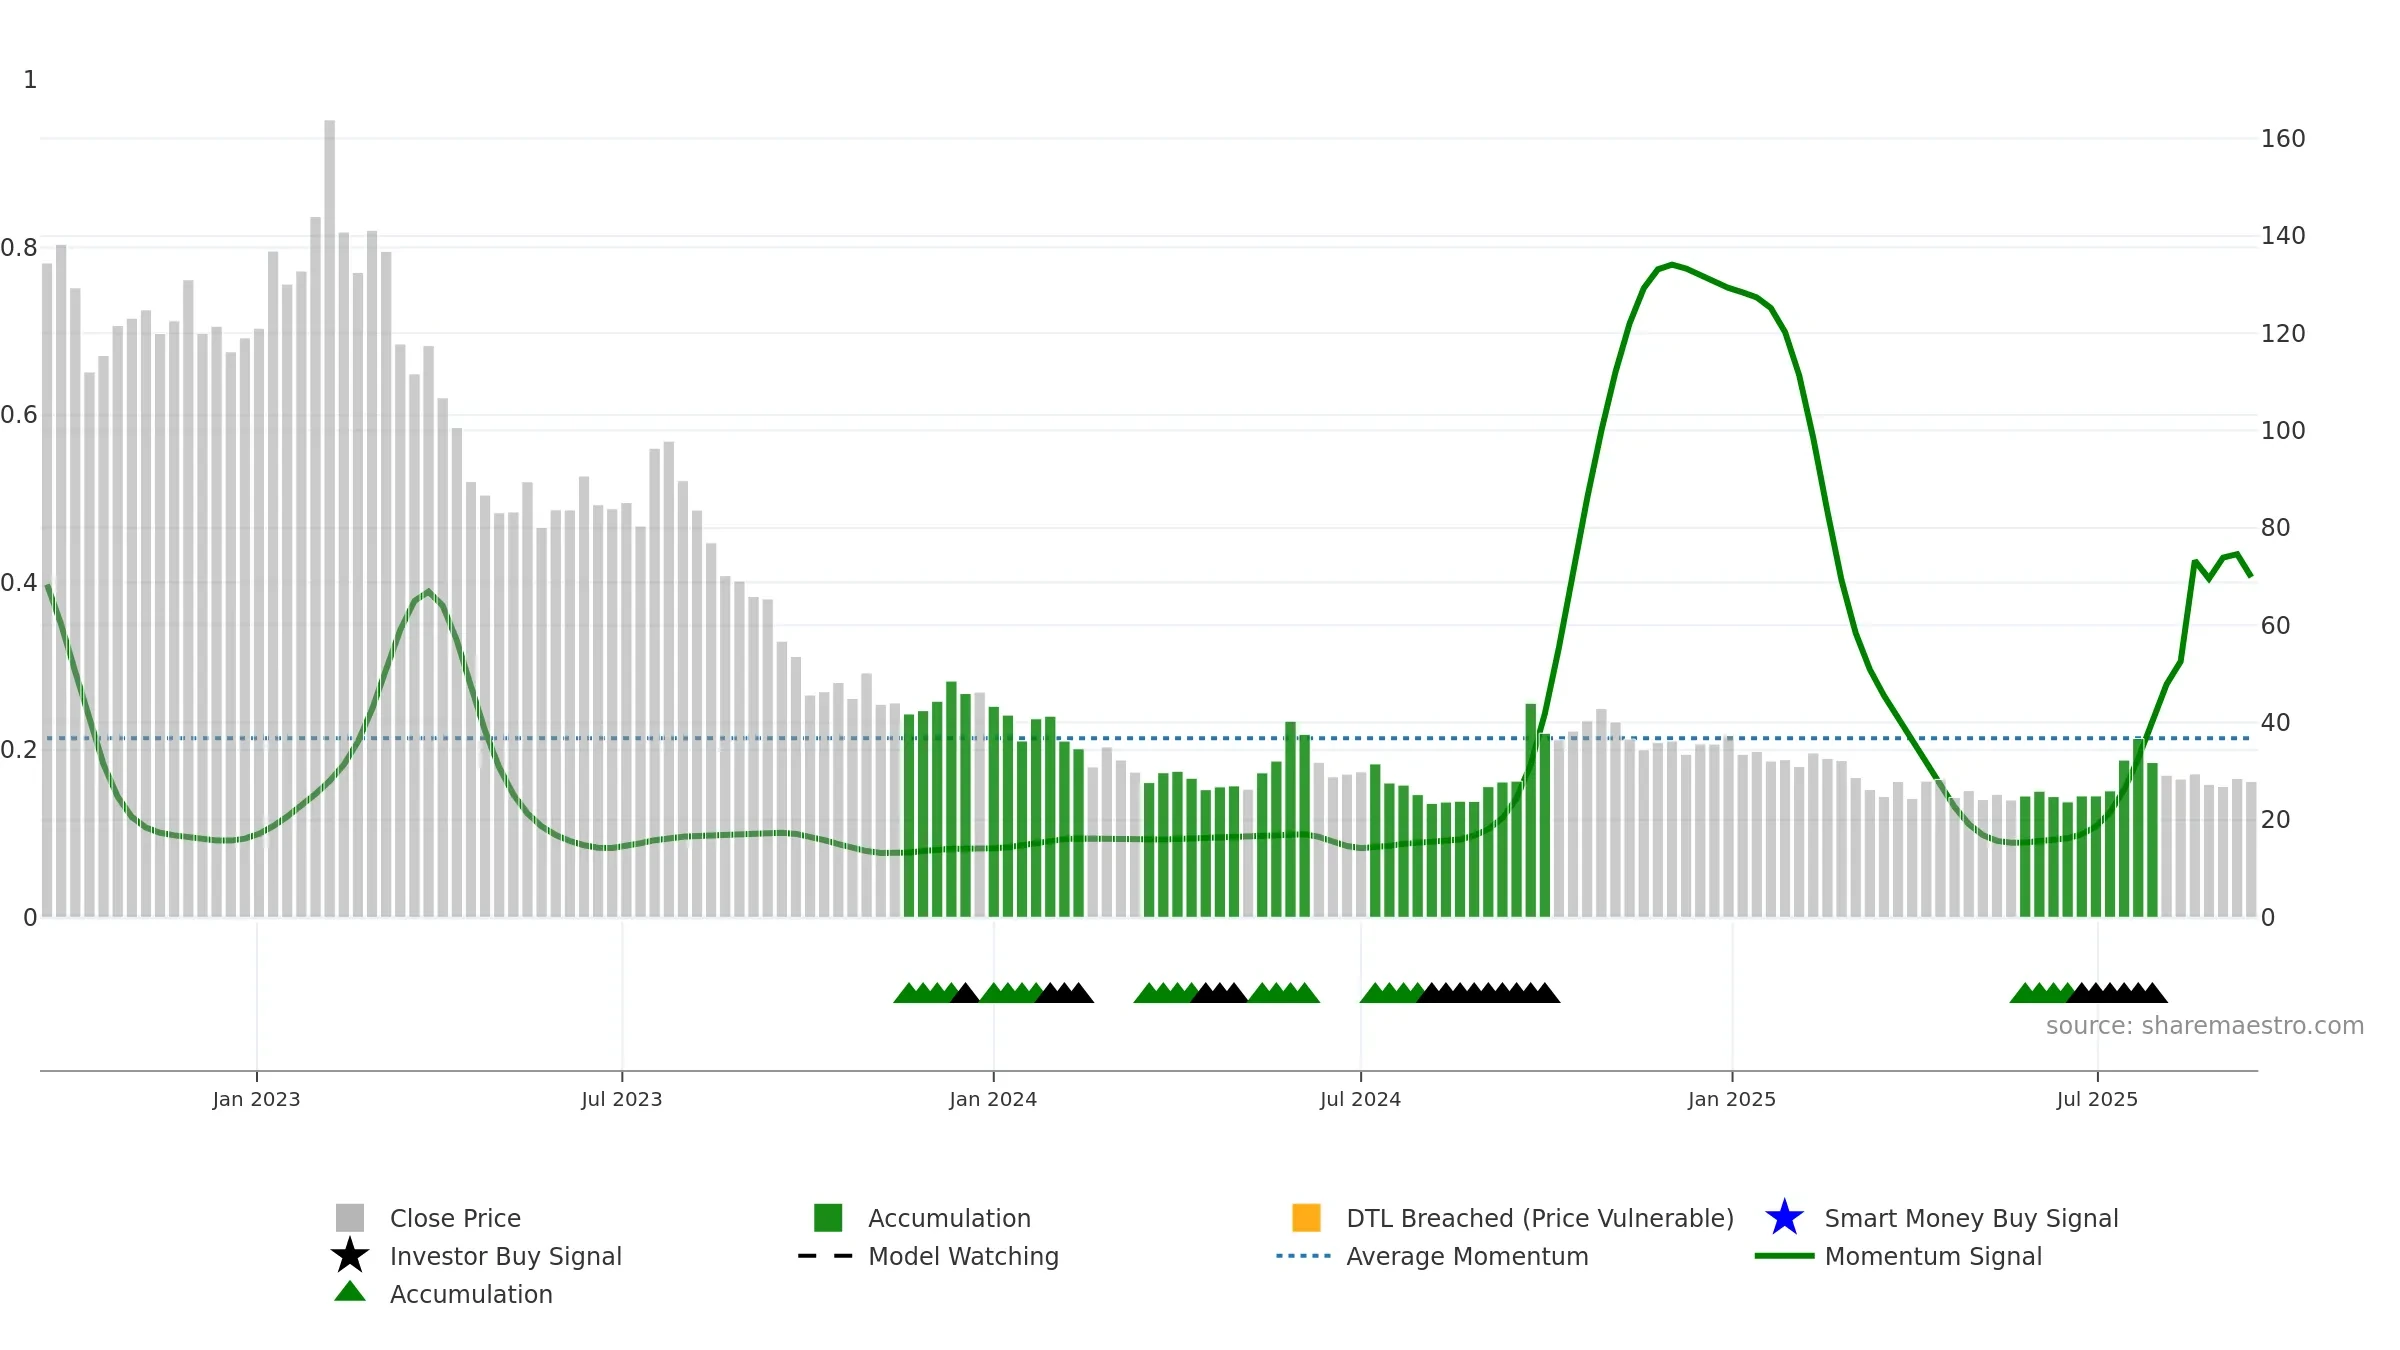Click the Jan 2024 axis label
2400x1350 pixels.
pyautogui.click(x=993, y=1100)
